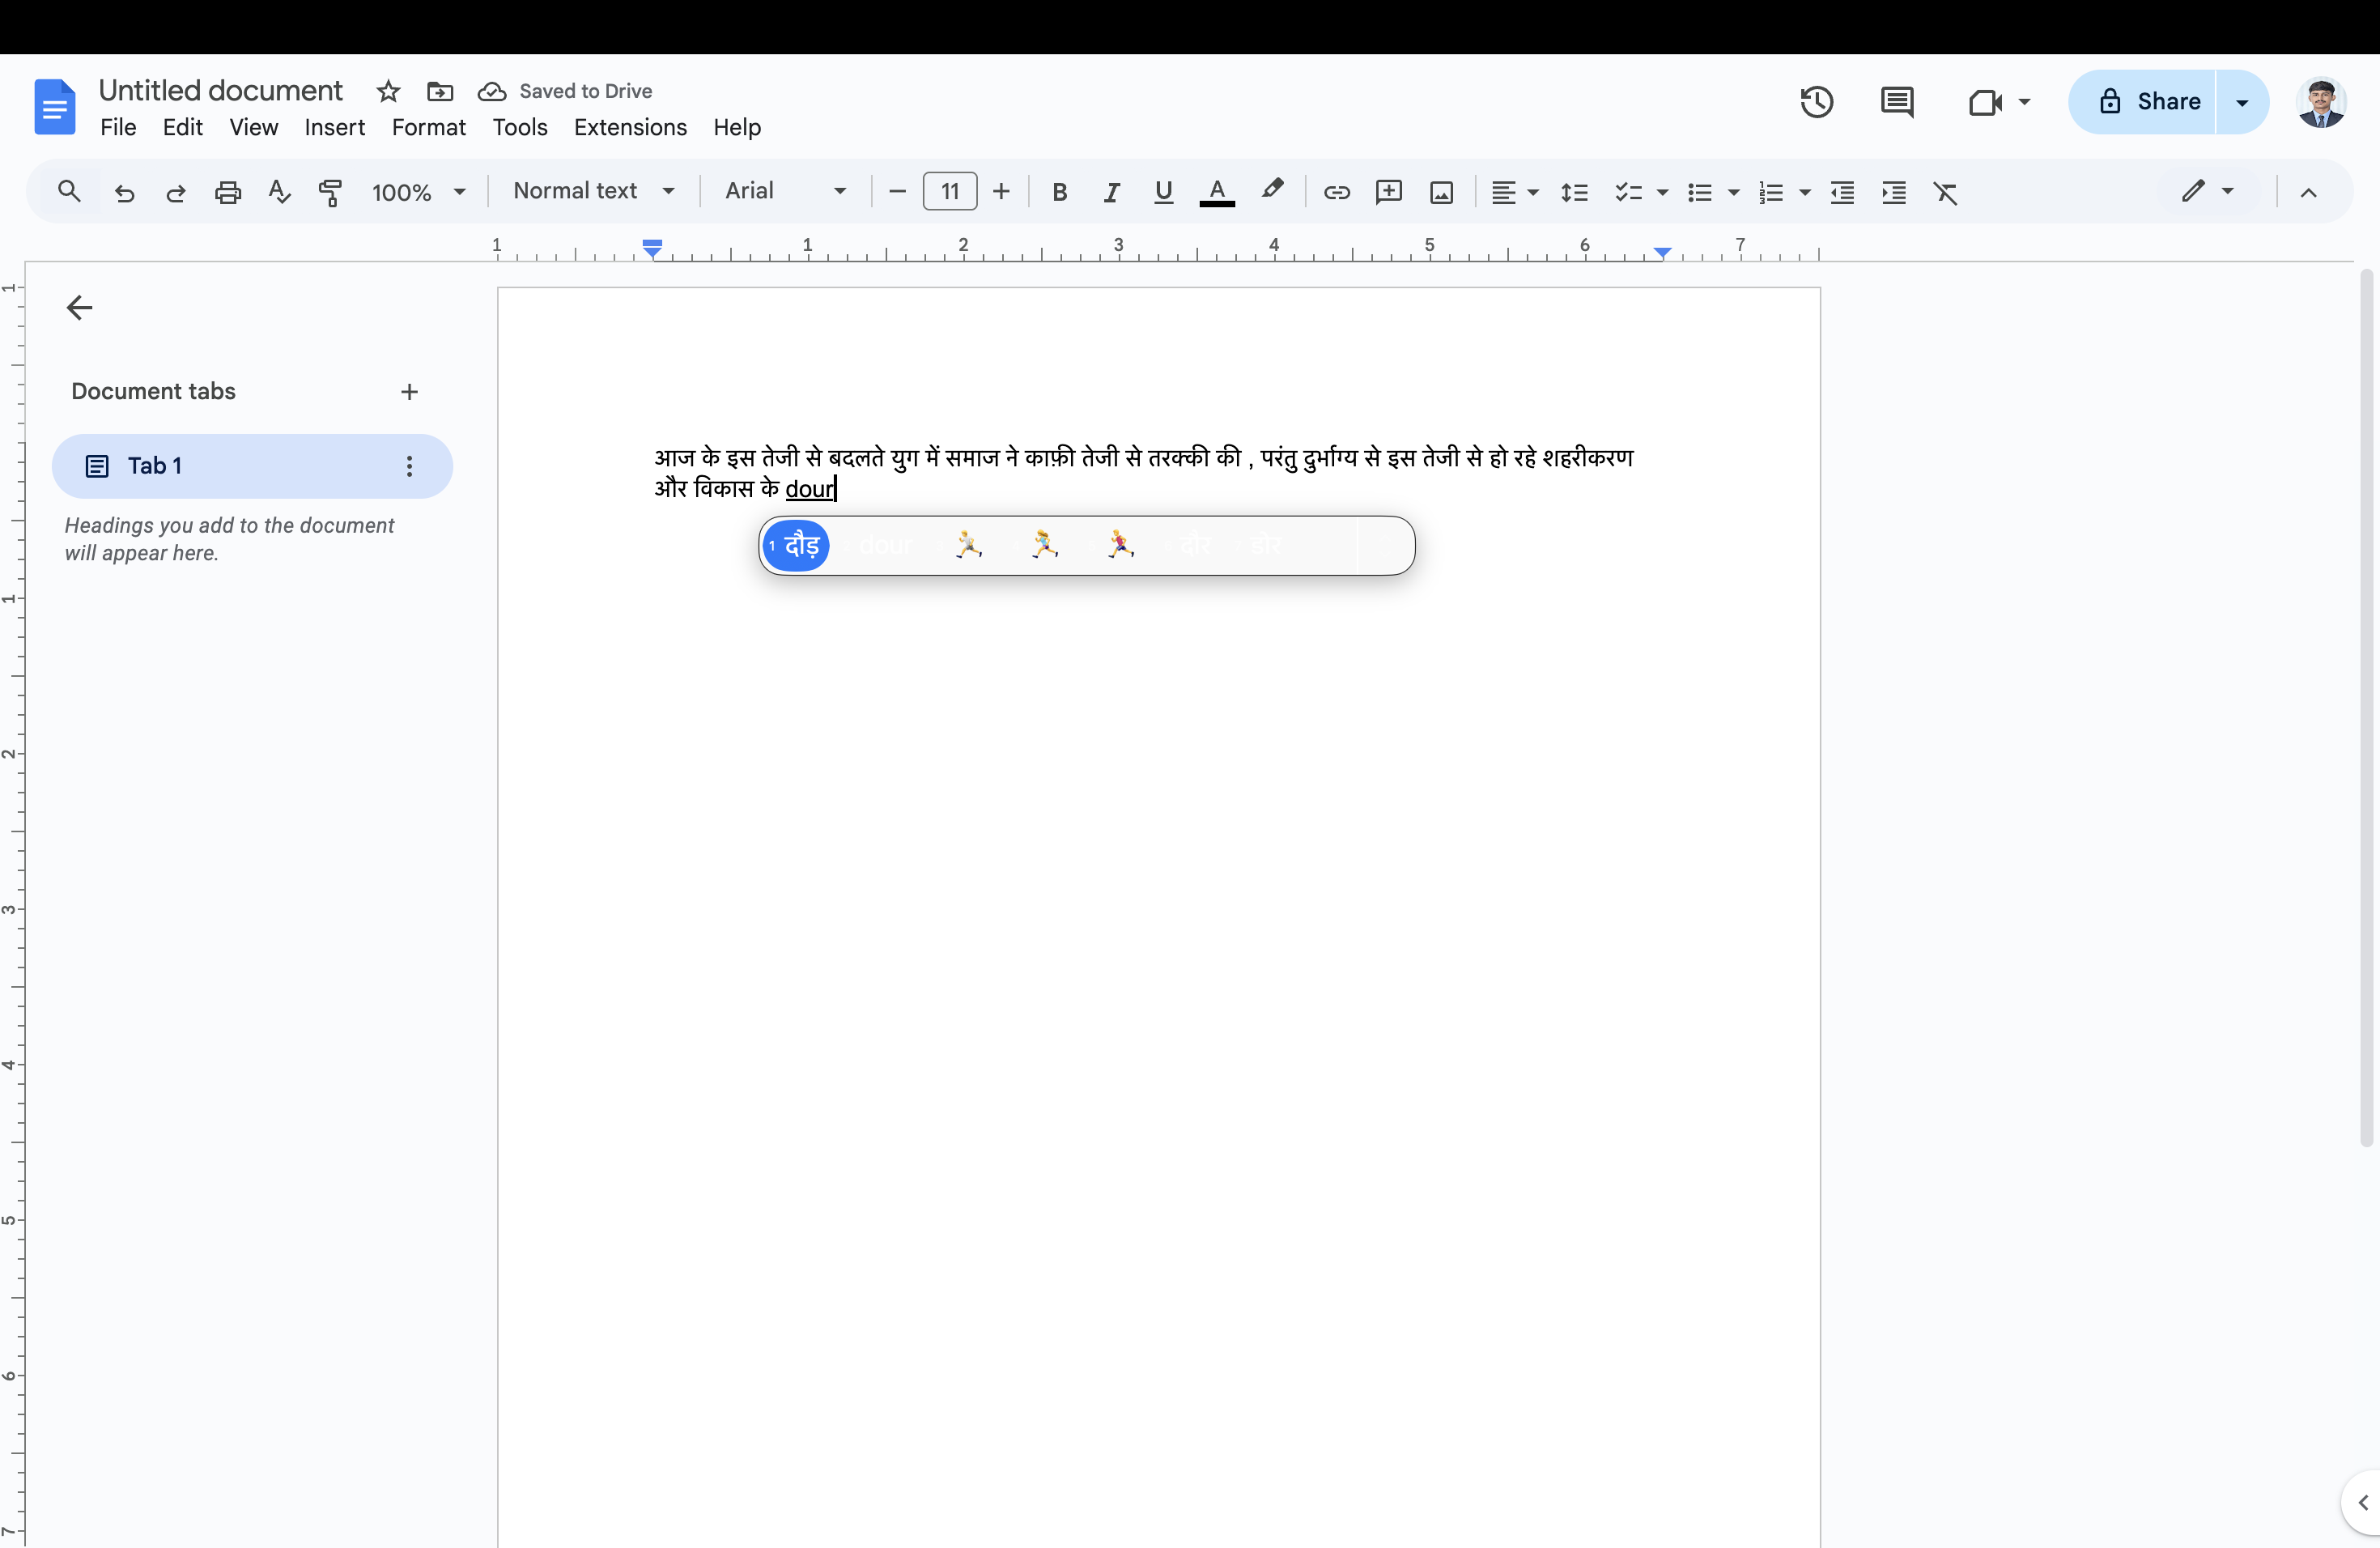Open the text color picker
2380x1548 pixels.
1216,192
